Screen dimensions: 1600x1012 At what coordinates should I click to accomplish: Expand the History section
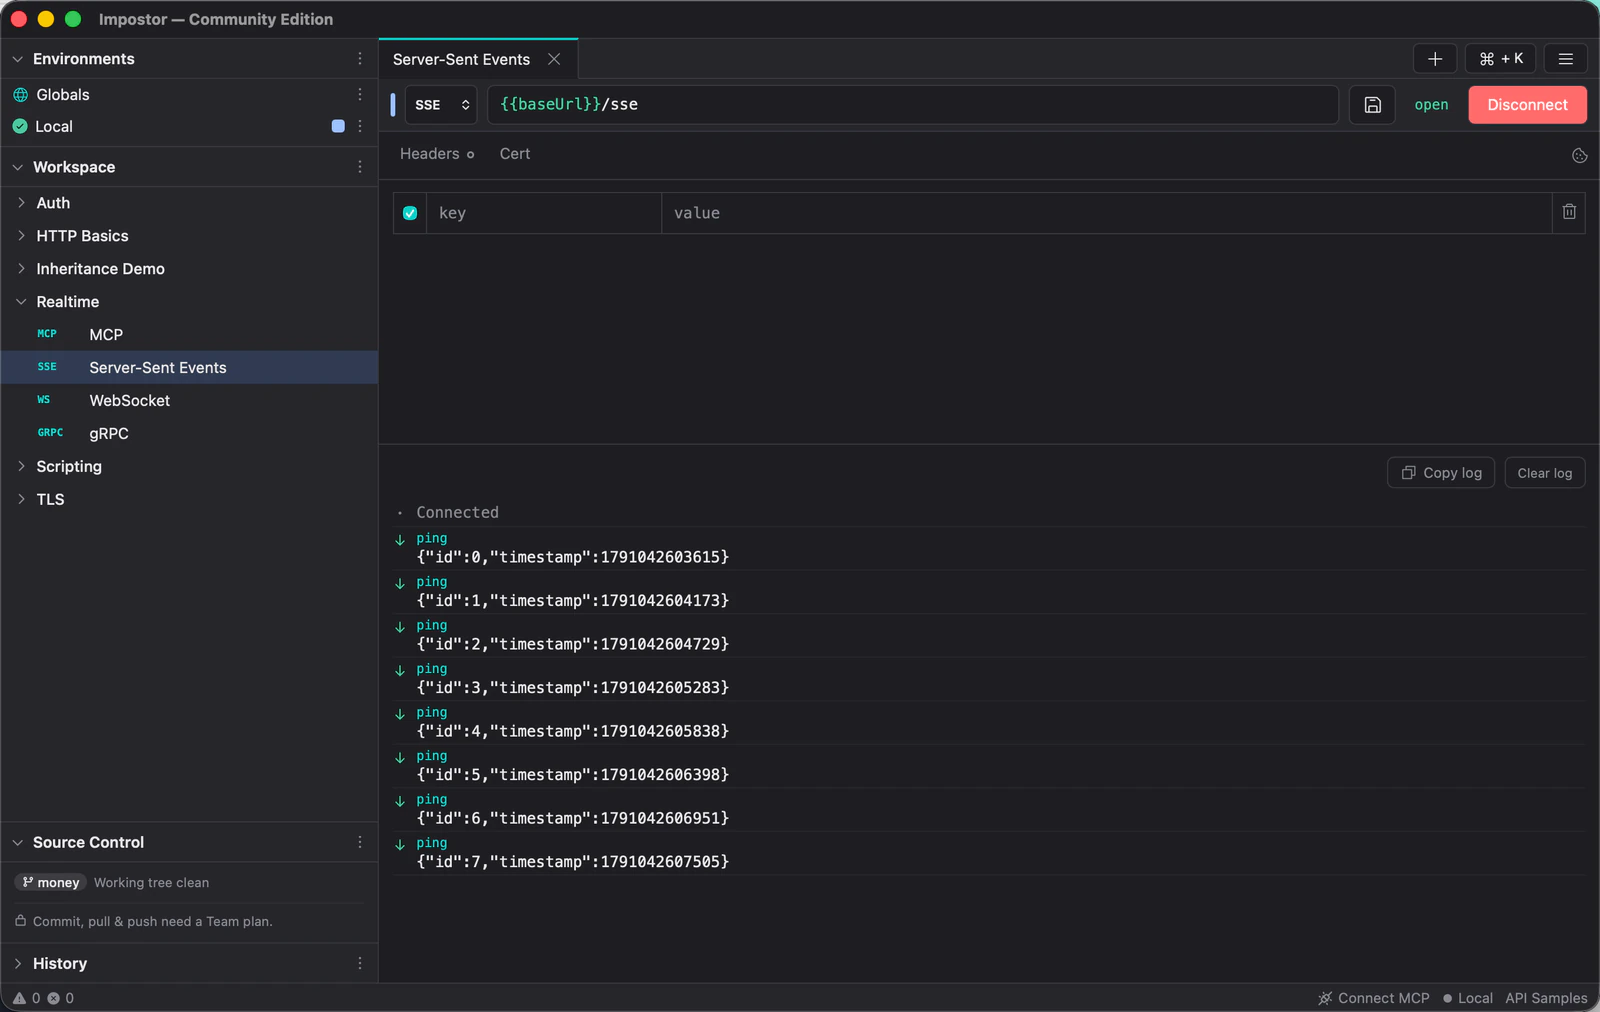click(x=18, y=963)
